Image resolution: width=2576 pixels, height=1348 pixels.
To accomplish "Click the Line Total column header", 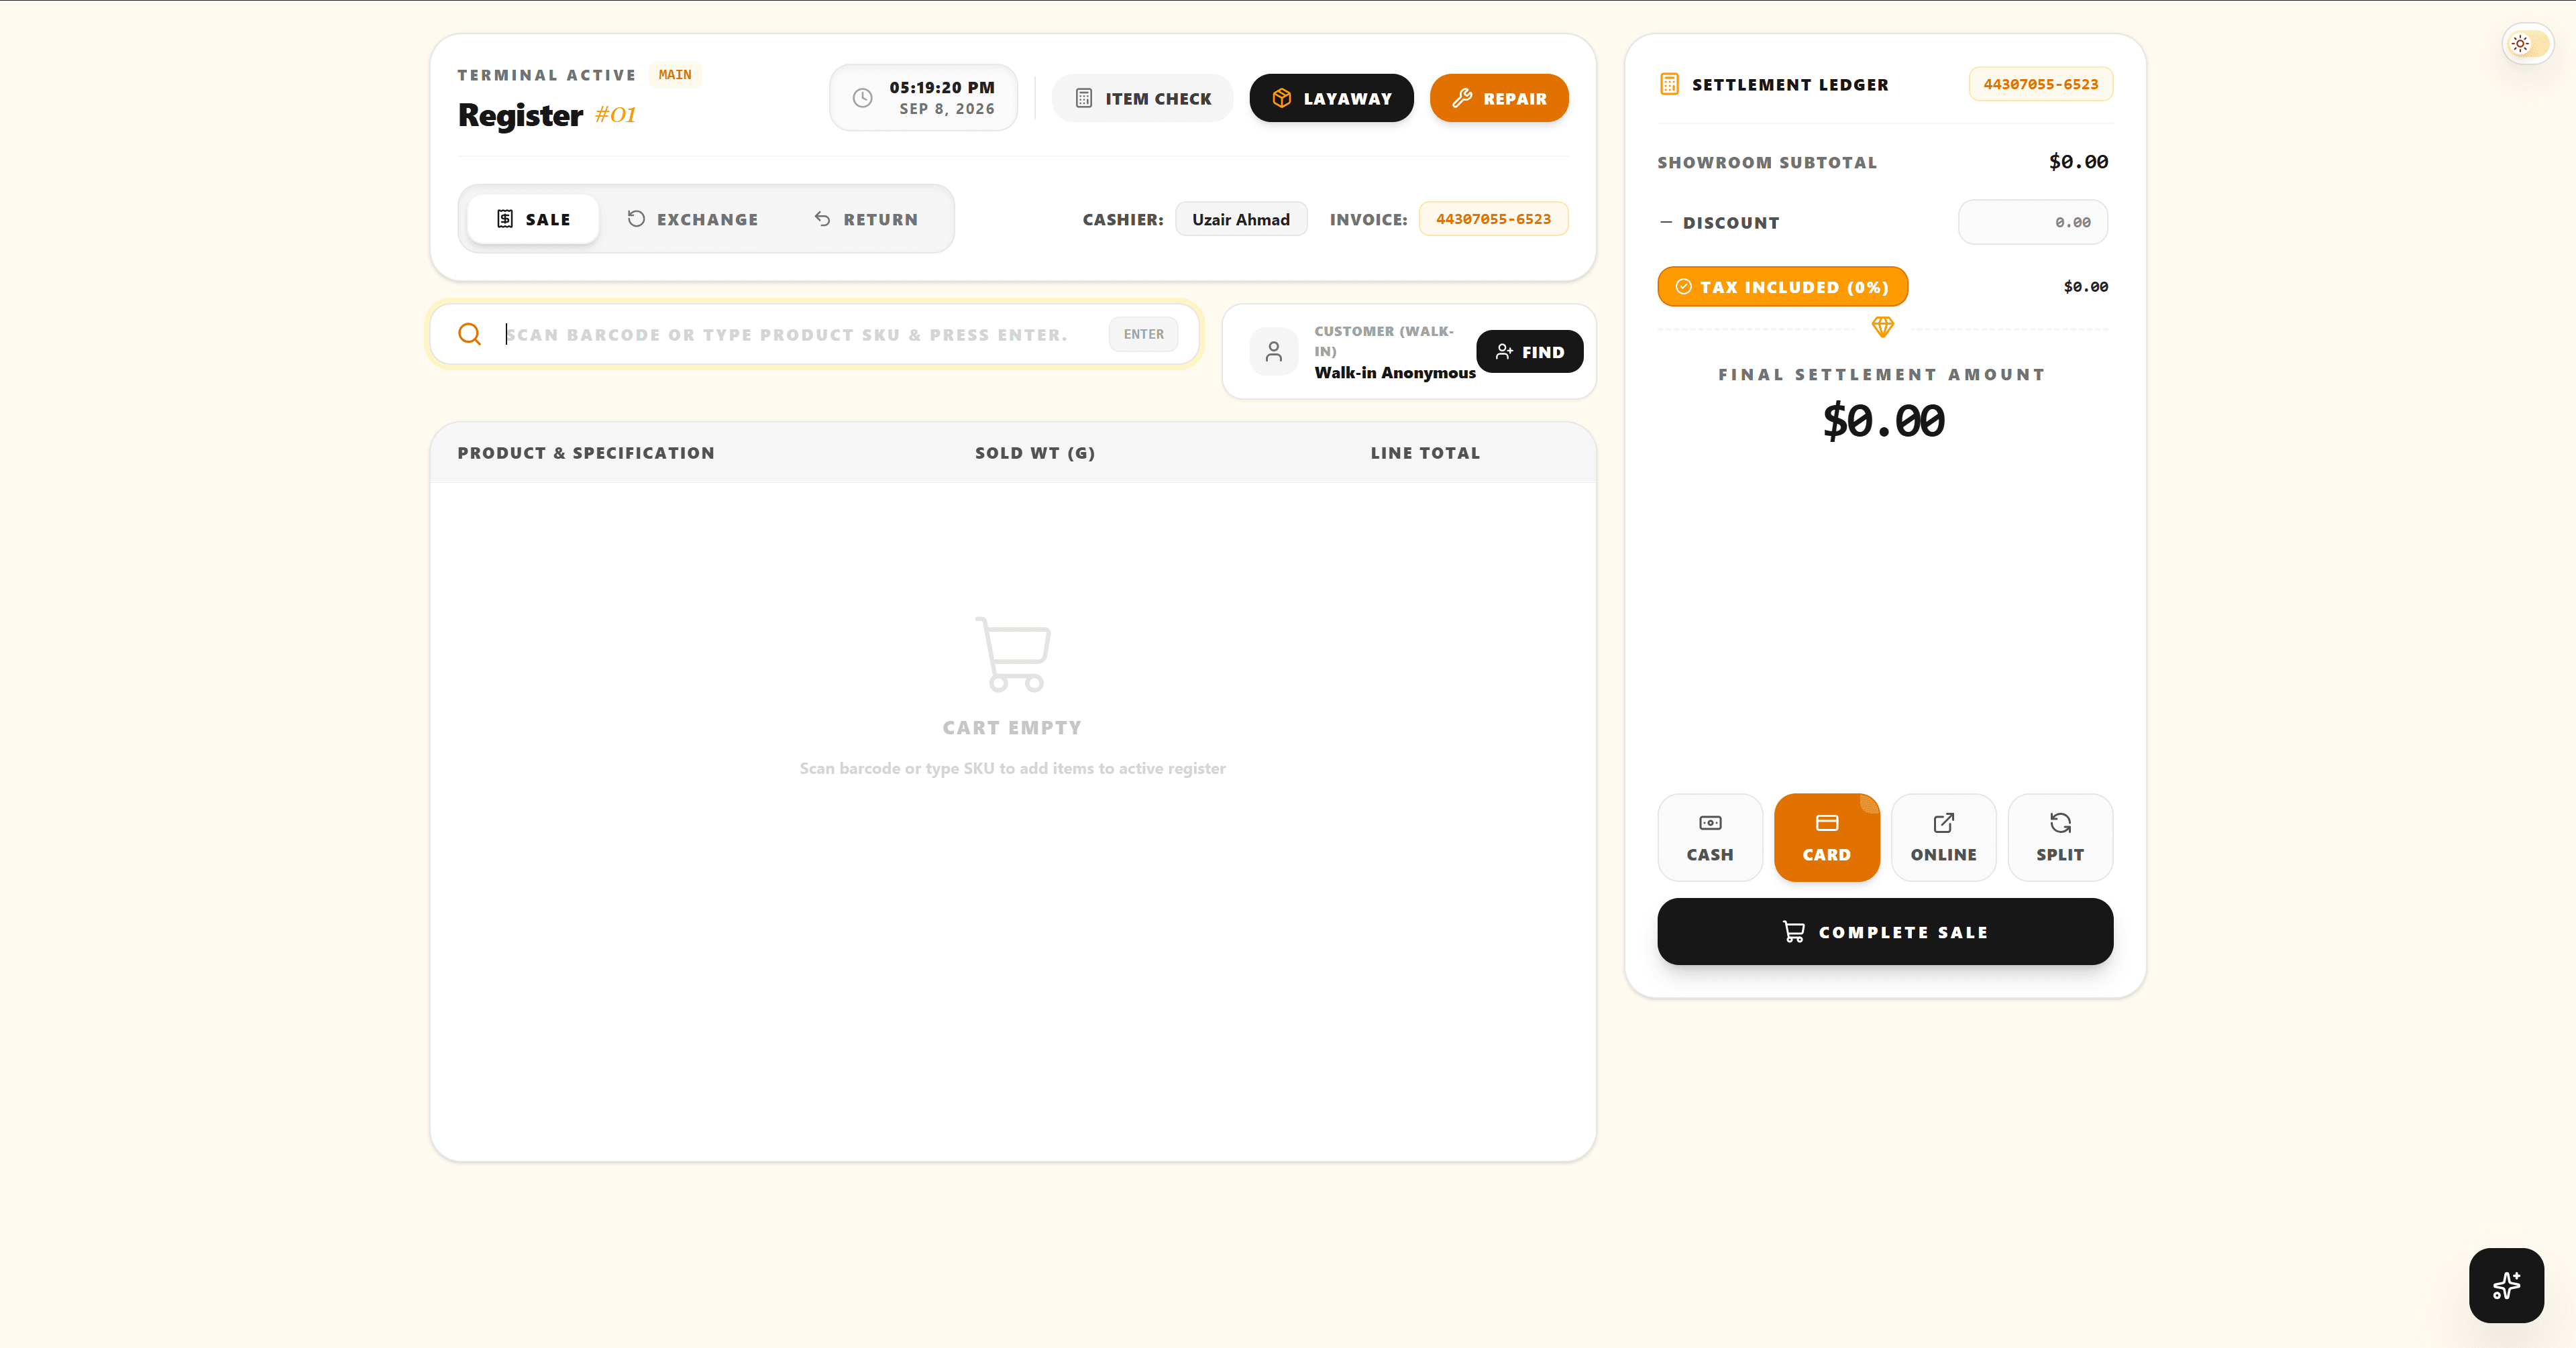I will pos(1425,453).
